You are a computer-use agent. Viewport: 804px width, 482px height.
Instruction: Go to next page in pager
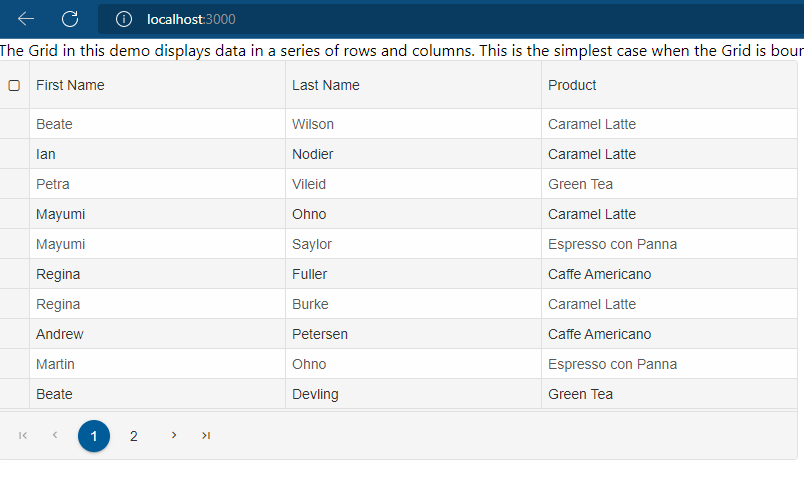coord(174,435)
